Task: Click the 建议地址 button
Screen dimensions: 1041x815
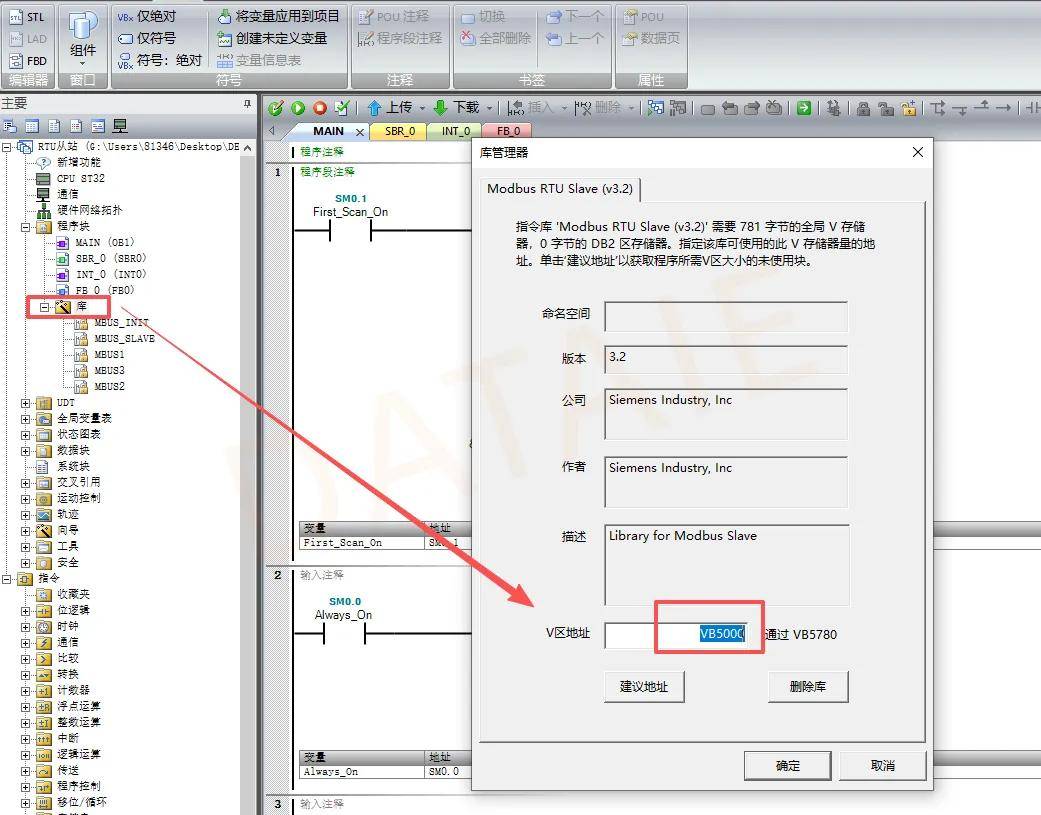Action: tap(644, 686)
